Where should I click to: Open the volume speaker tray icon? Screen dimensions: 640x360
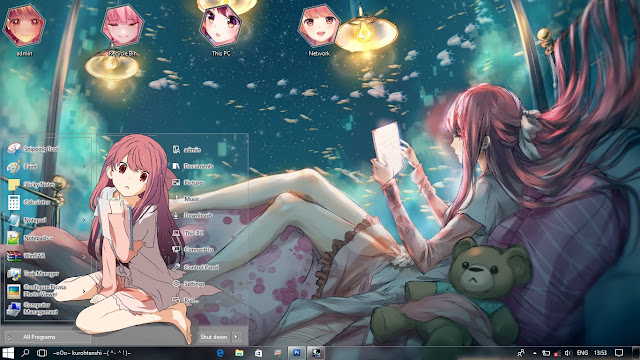point(568,353)
